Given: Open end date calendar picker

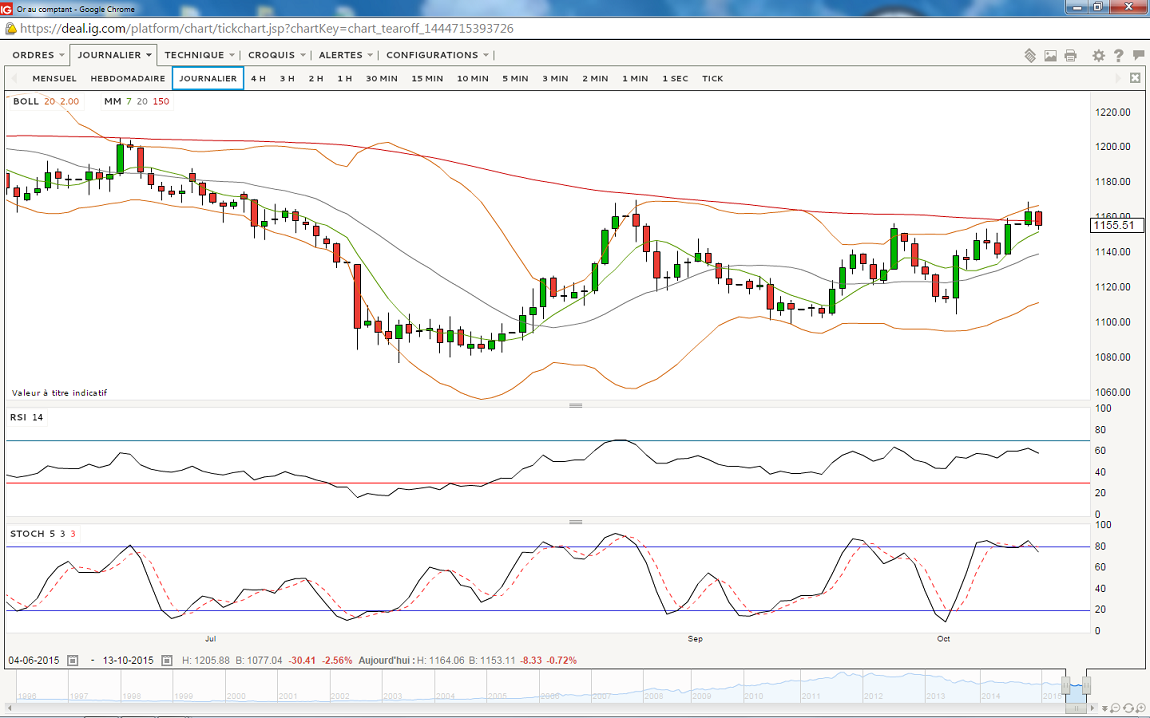Looking at the screenshot, I should [x=167, y=660].
